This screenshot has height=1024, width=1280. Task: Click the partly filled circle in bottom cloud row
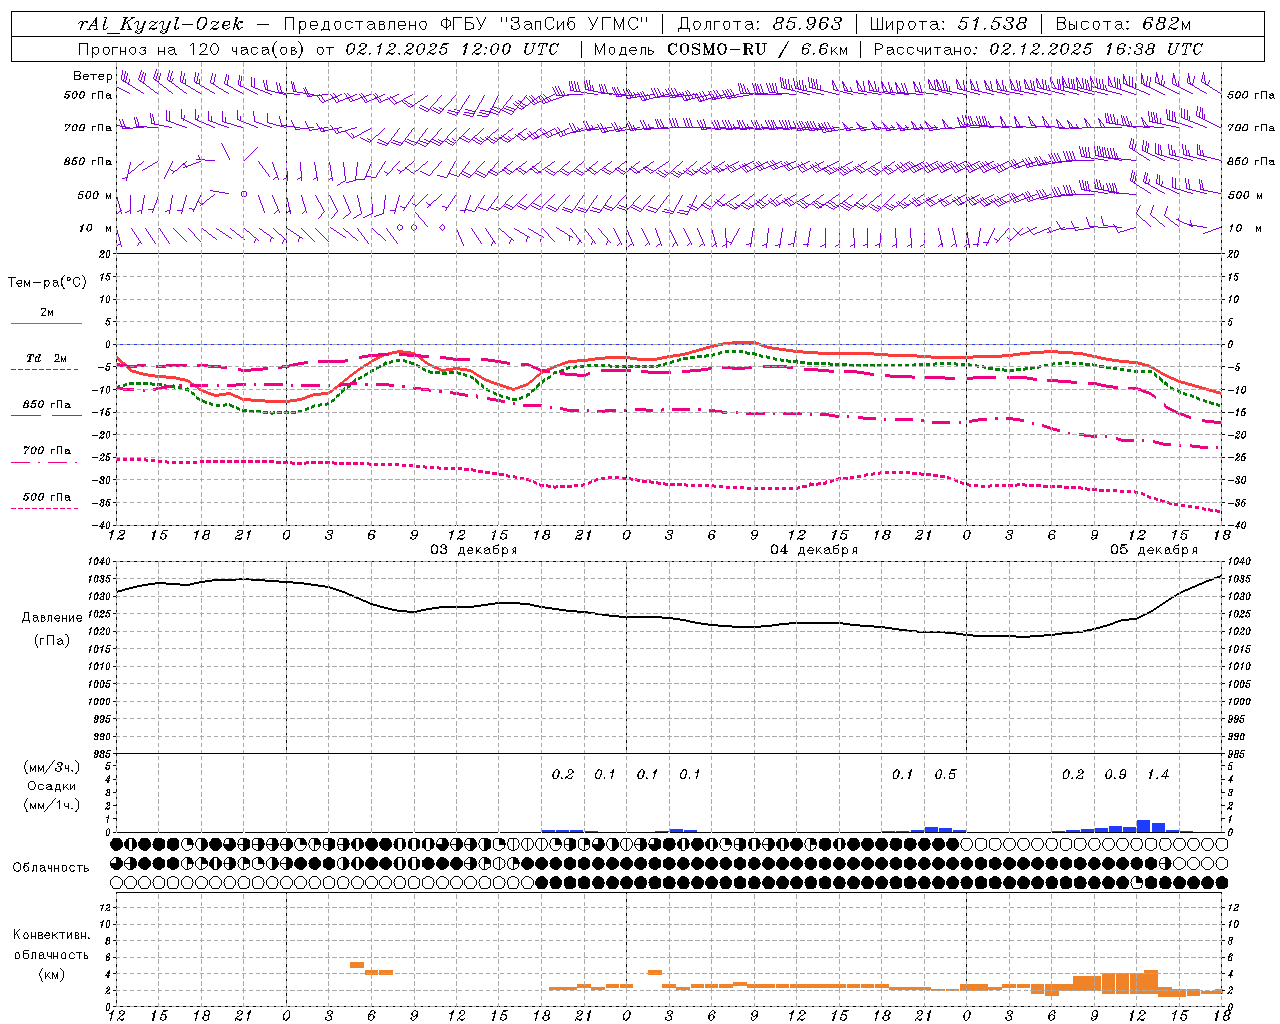coord(1136,883)
